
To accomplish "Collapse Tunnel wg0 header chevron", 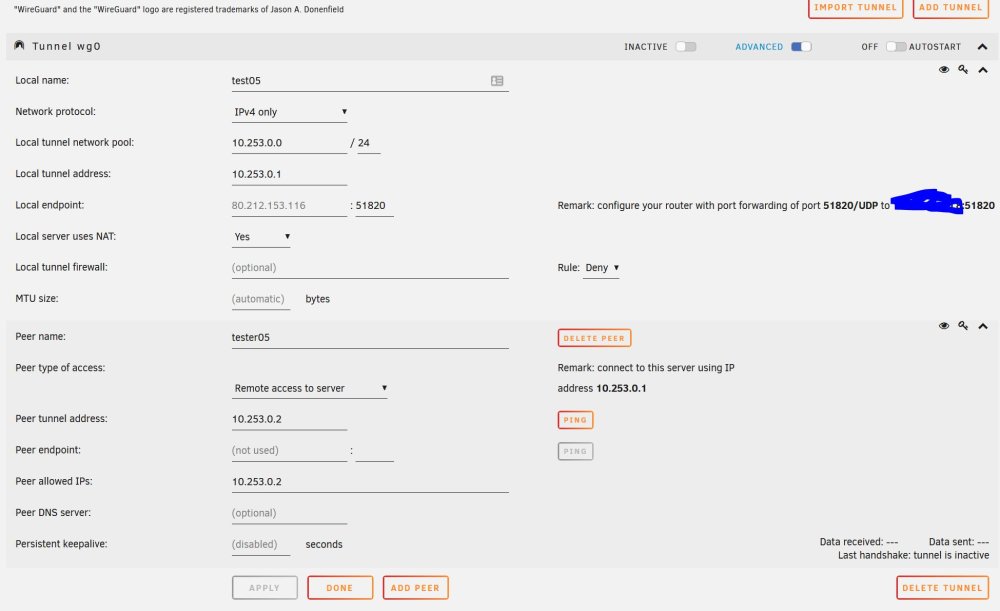I will click(x=982, y=47).
